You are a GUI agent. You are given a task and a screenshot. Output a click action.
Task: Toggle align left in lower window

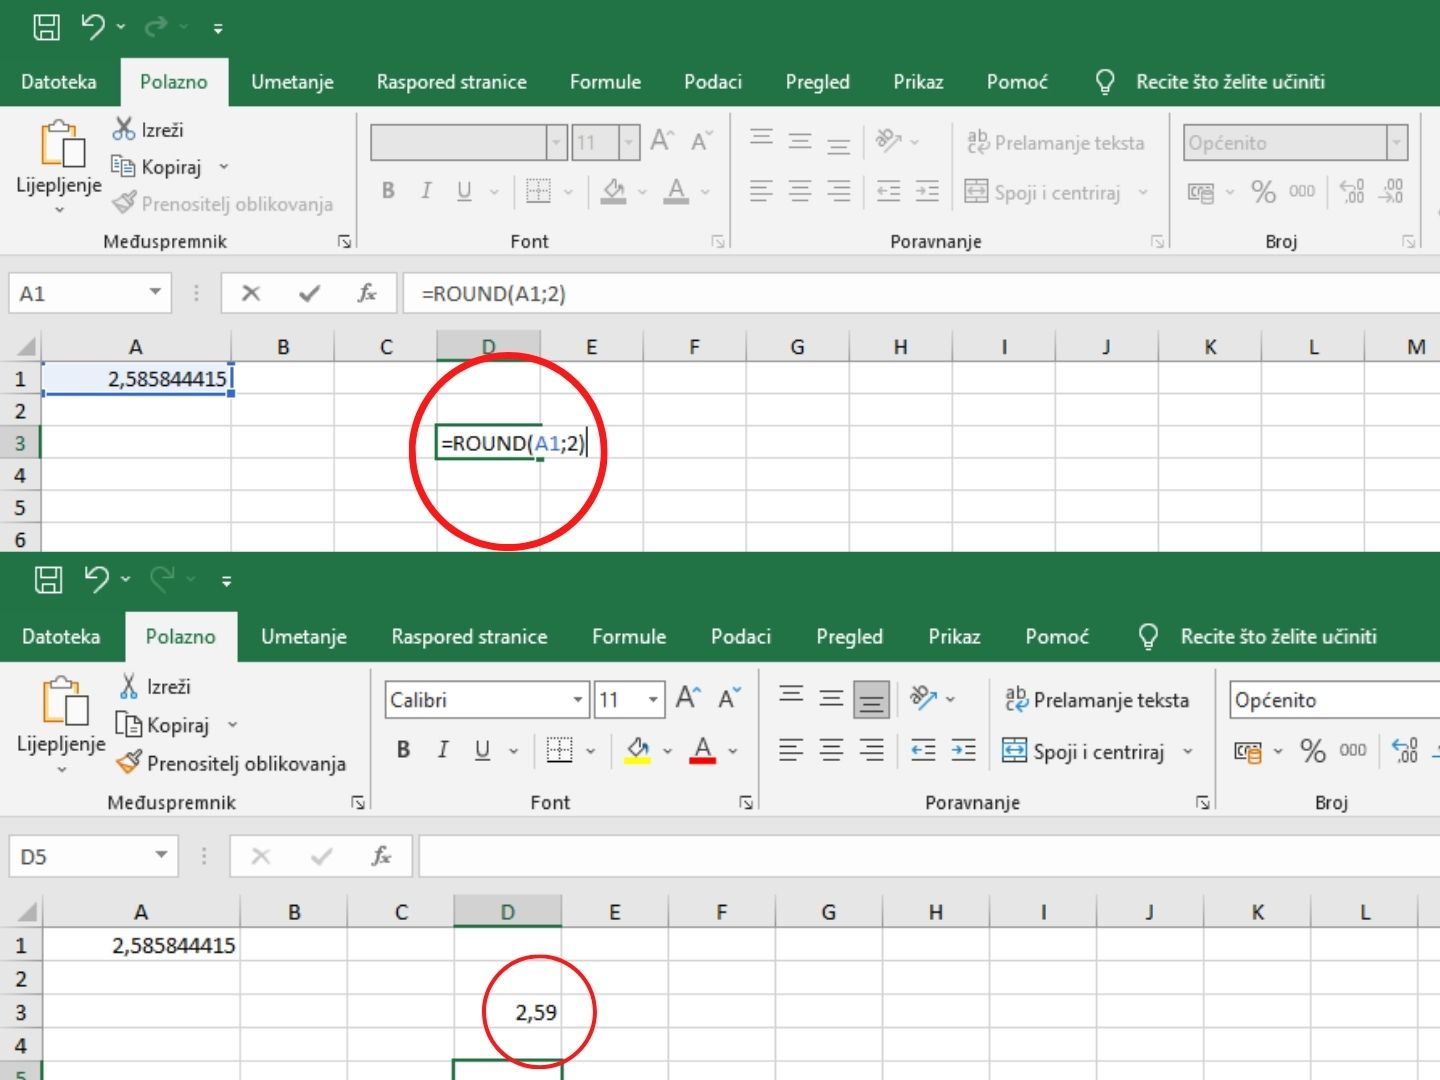[x=791, y=750]
